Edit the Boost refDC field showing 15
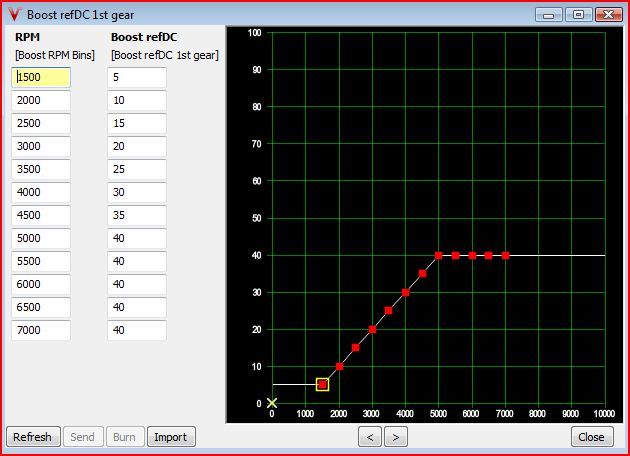This screenshot has width=630, height=456. [x=137, y=123]
